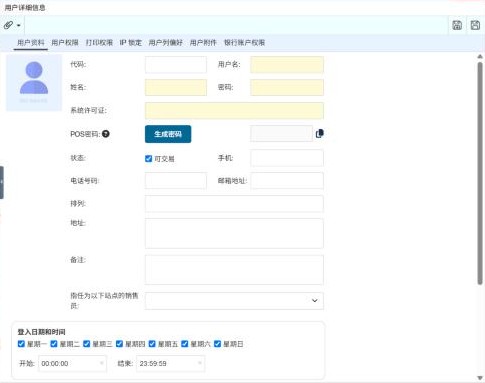Go to the 打印权限 tab
This screenshot has width=485, height=383.
pyautogui.click(x=99, y=43)
